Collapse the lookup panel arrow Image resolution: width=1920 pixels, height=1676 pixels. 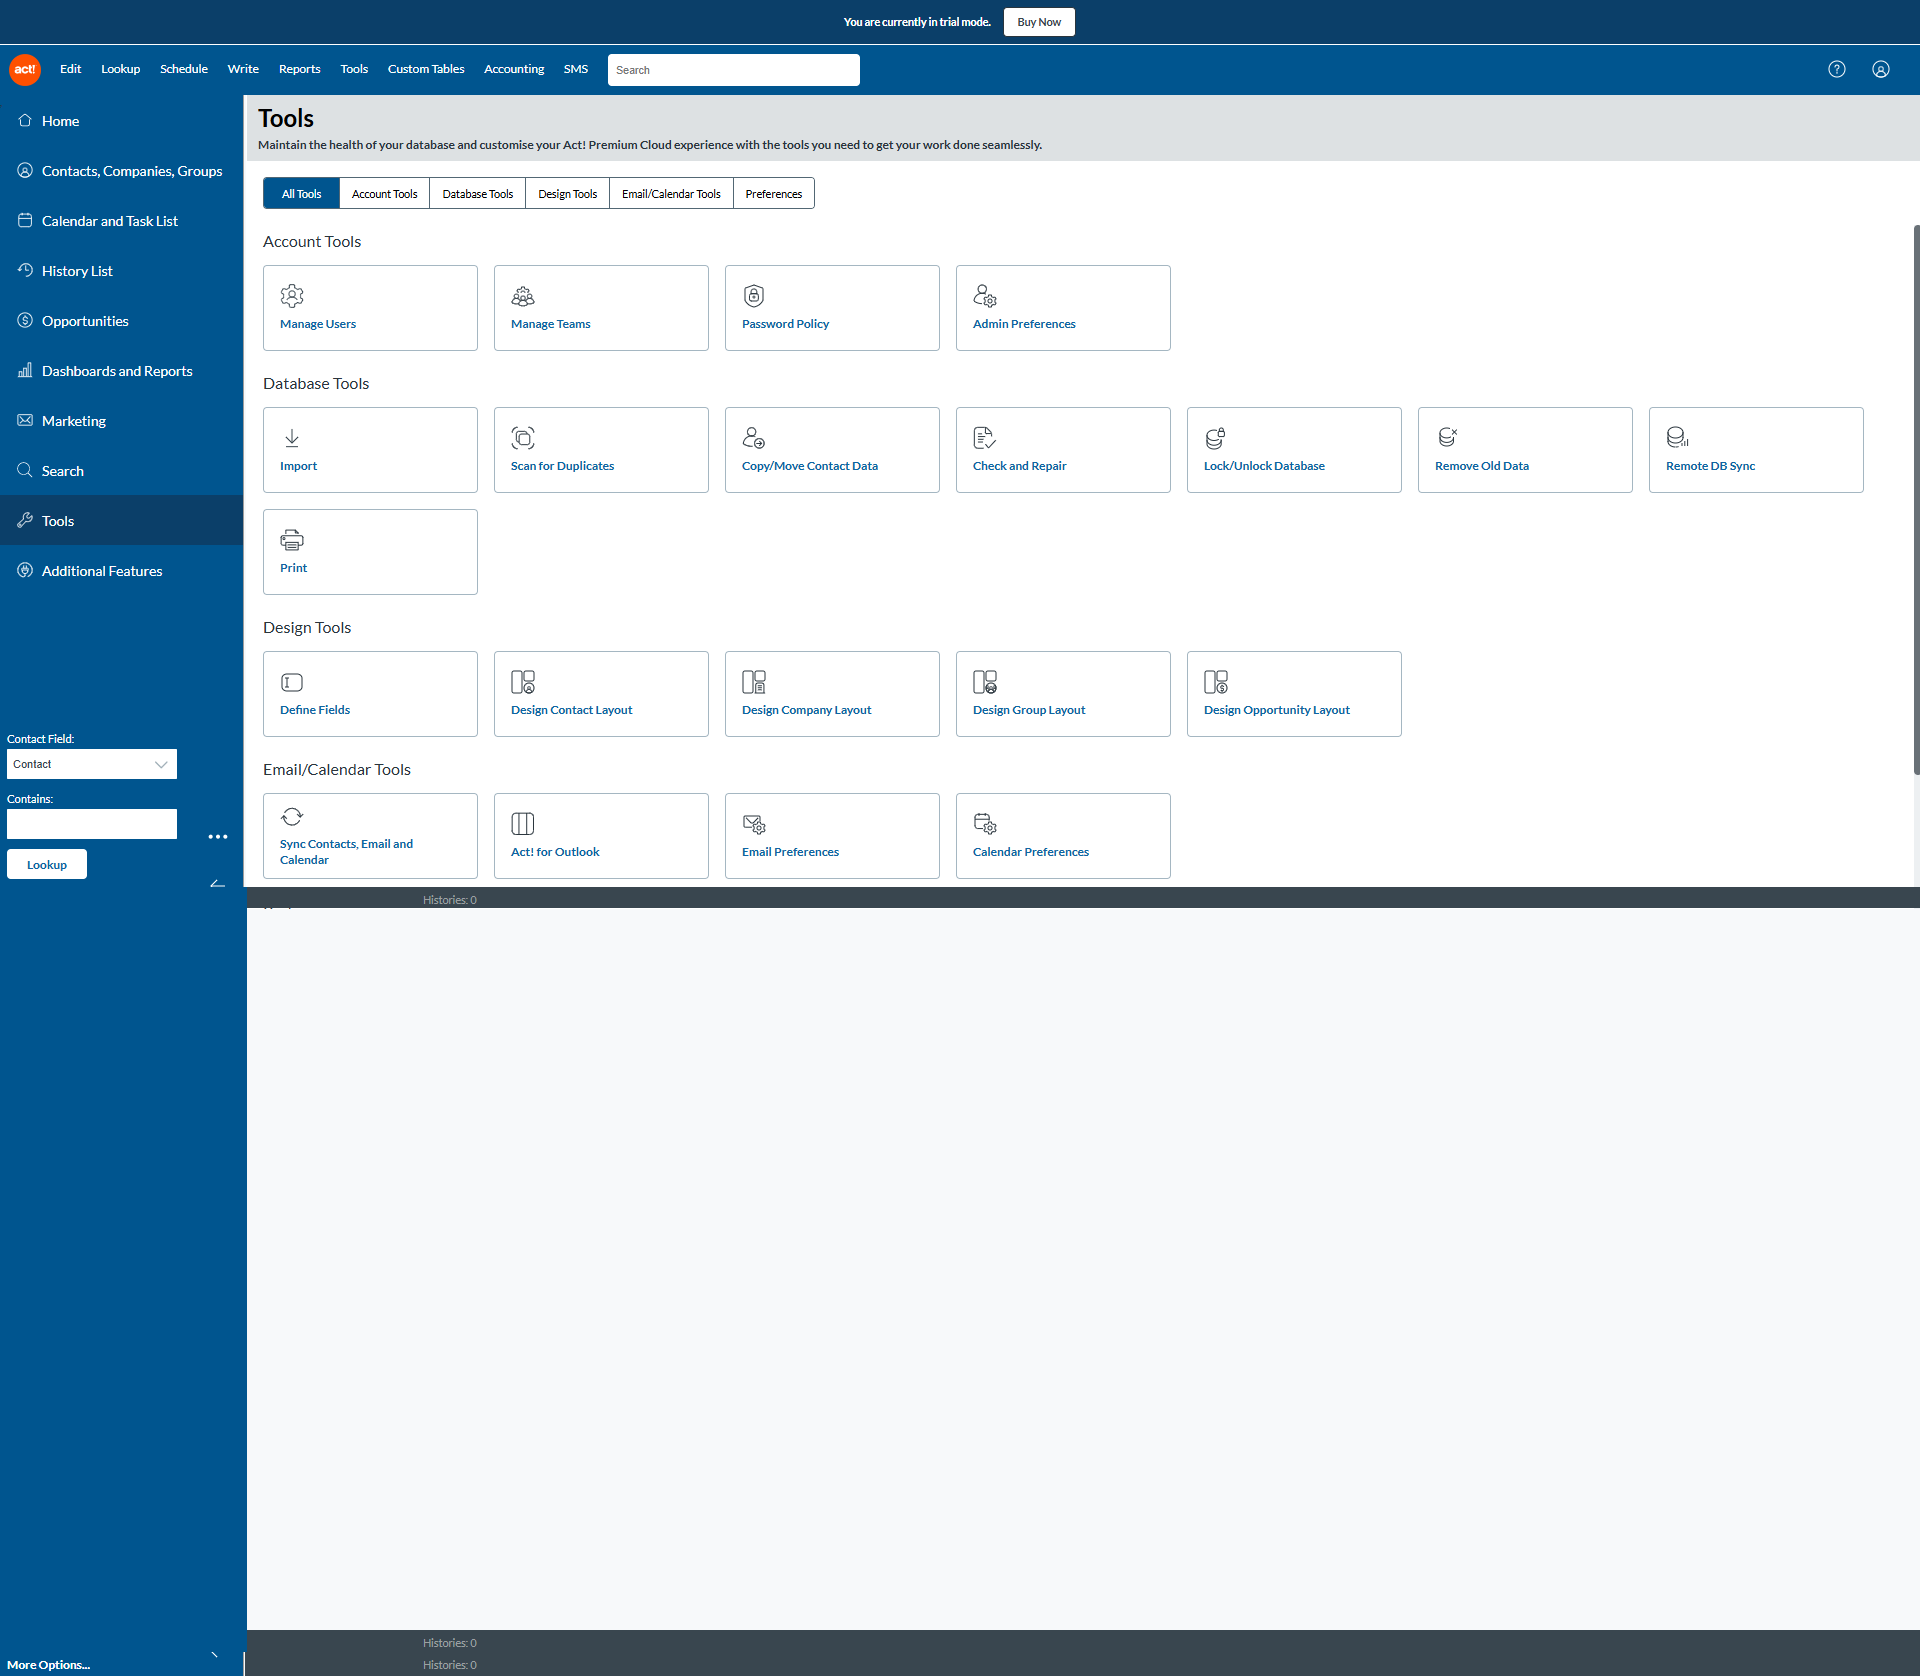point(217,884)
